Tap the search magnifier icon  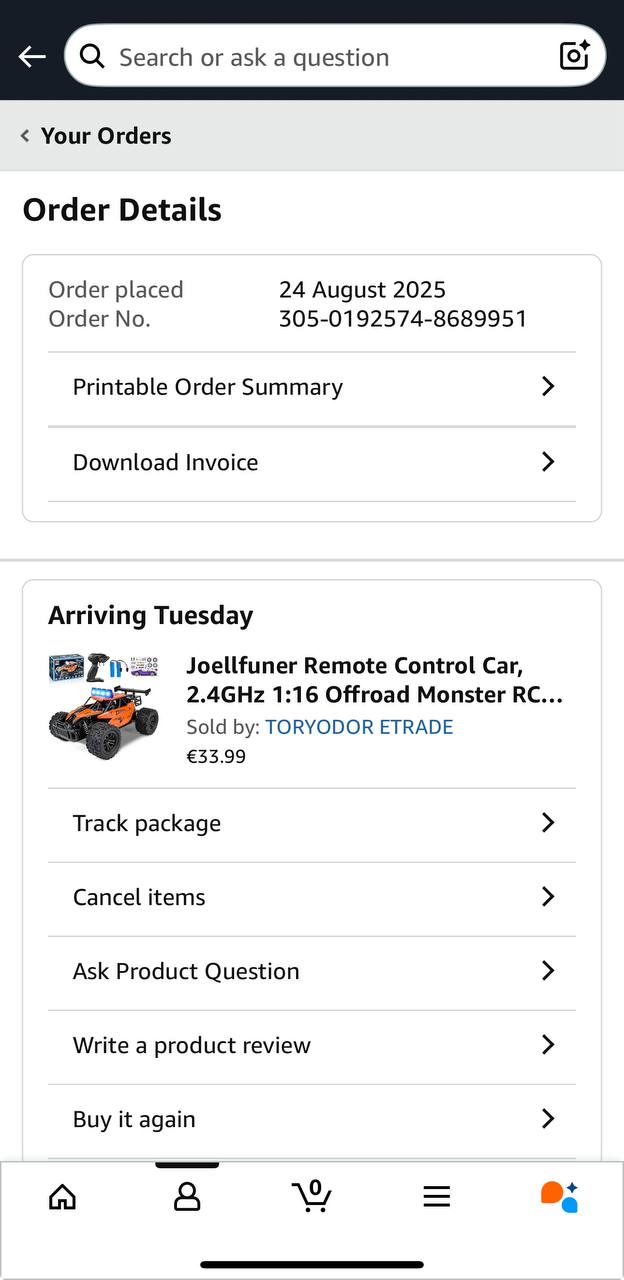[x=92, y=56]
